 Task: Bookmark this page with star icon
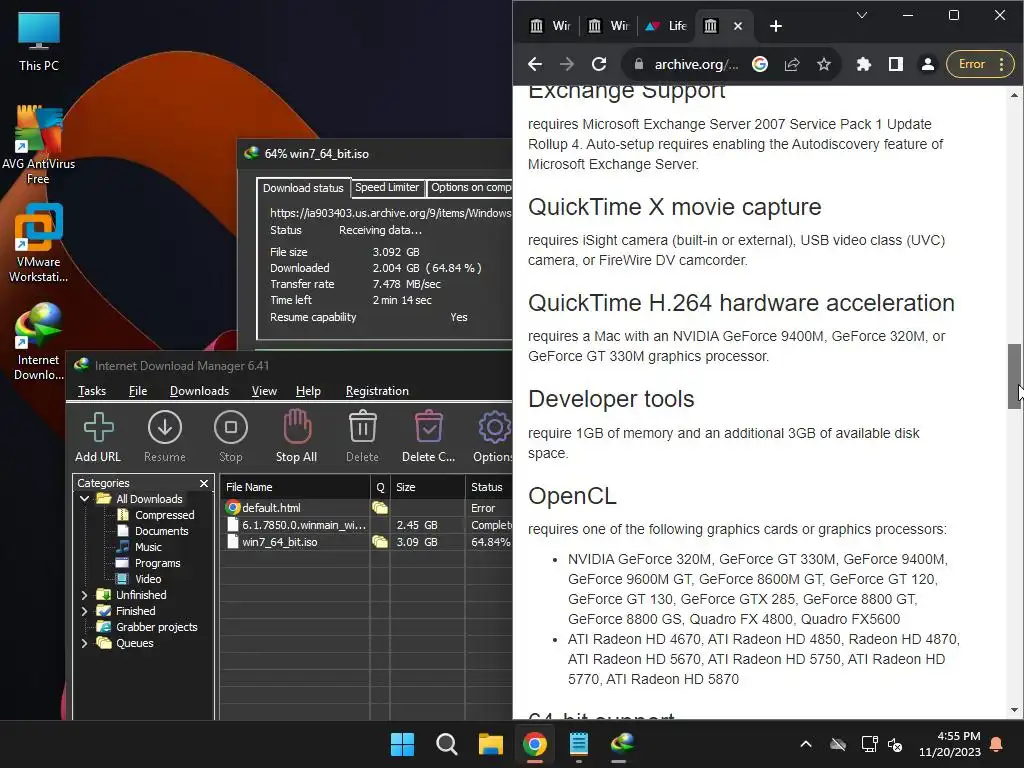point(824,64)
